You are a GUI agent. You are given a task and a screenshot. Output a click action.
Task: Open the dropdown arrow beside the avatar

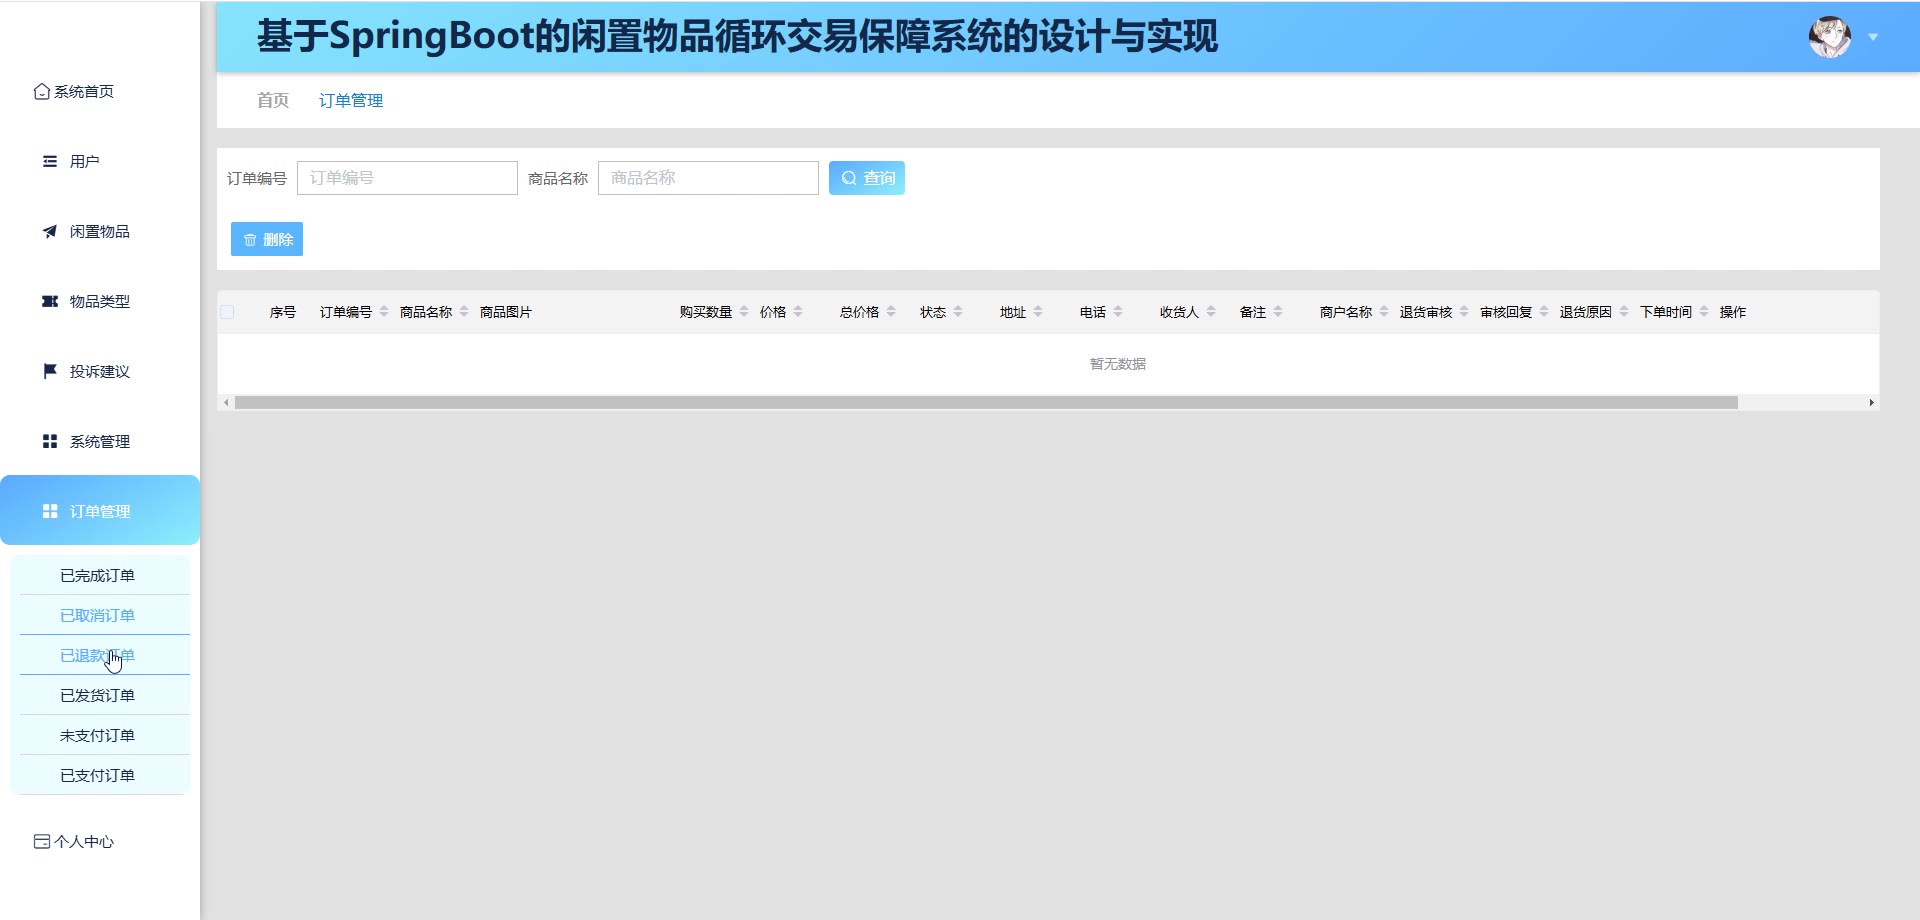click(x=1873, y=37)
